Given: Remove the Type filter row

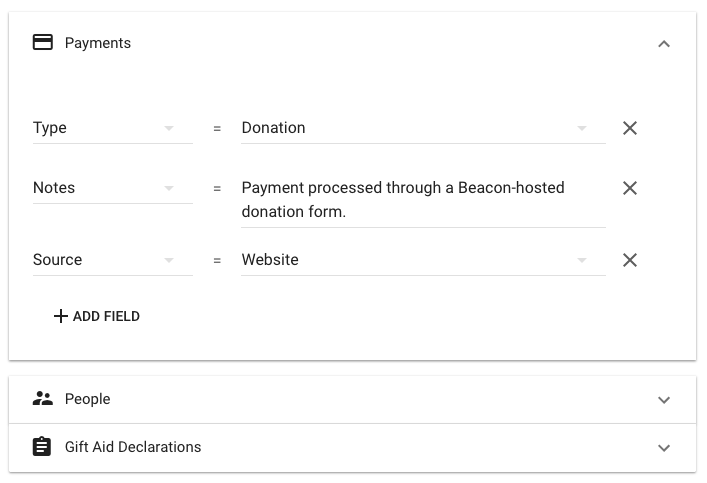Looking at the screenshot, I should coord(630,128).
